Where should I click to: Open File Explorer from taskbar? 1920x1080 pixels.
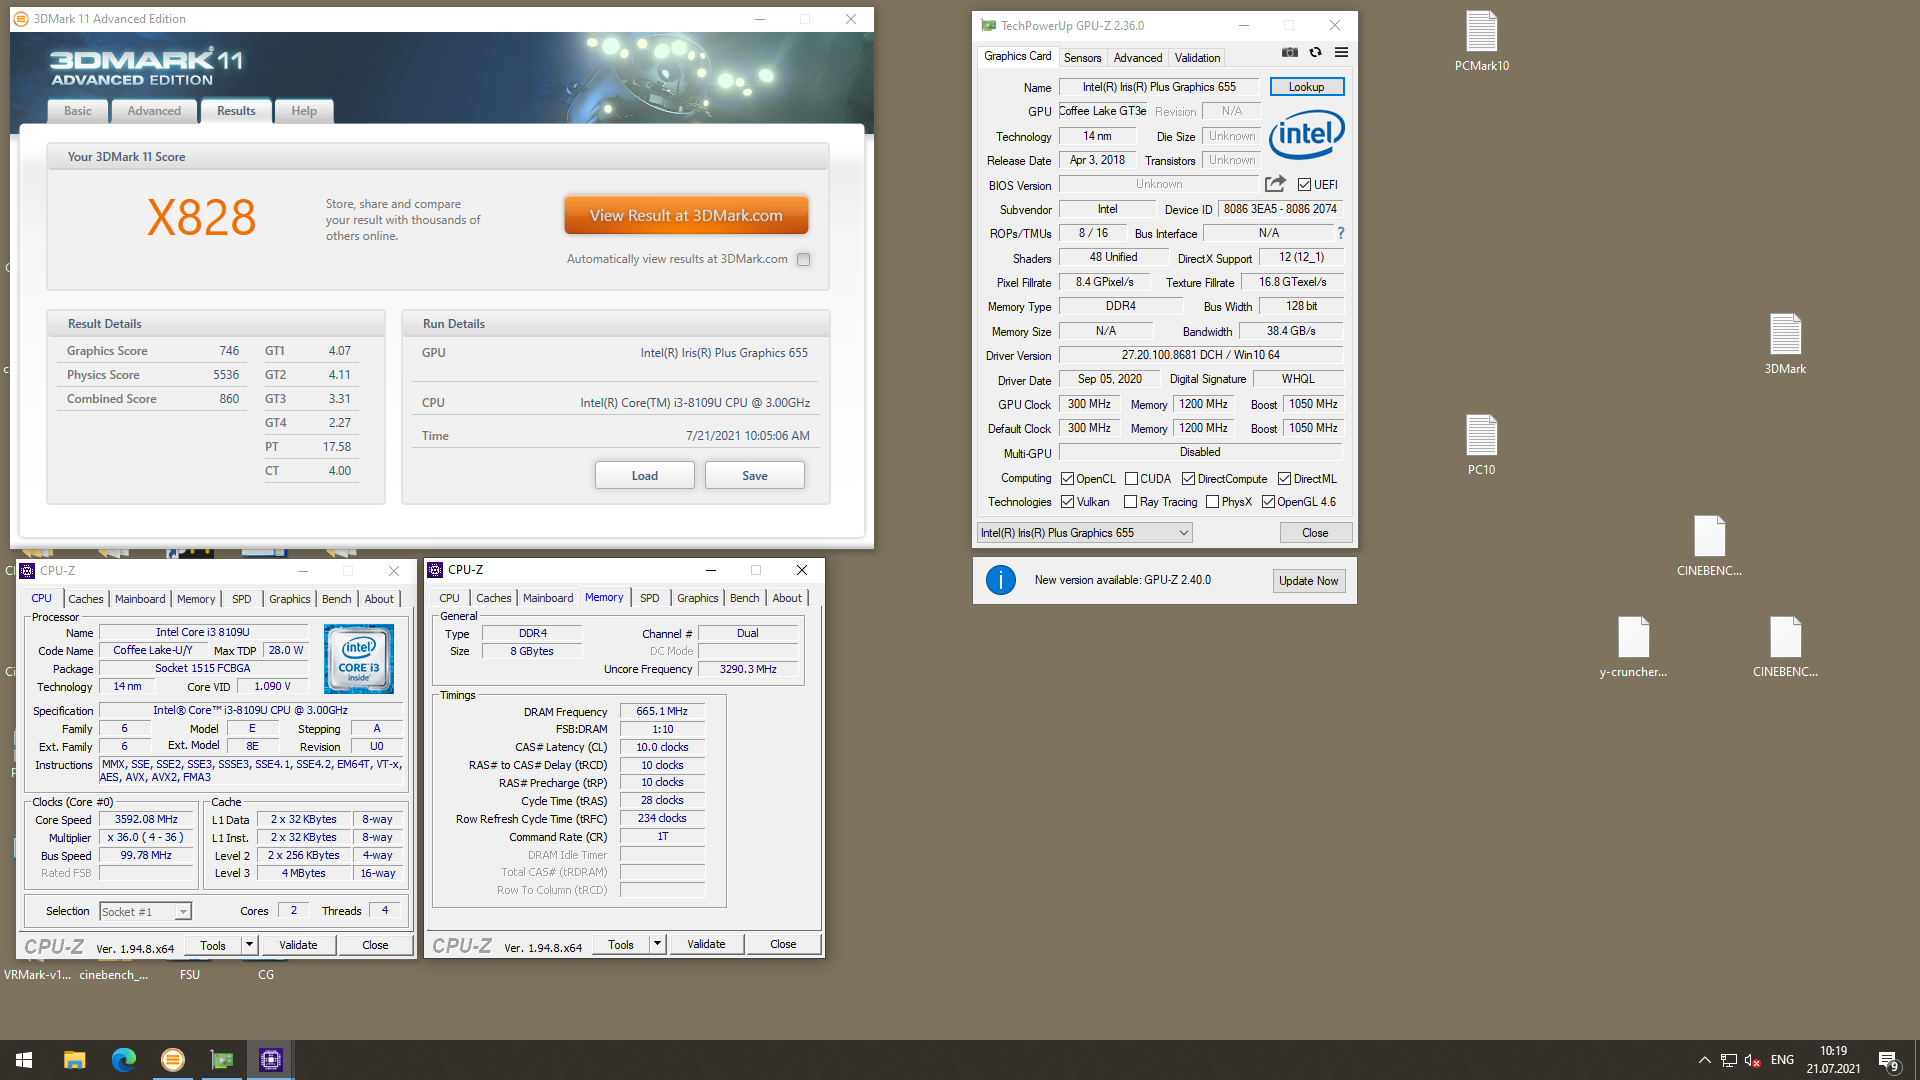tap(74, 1060)
